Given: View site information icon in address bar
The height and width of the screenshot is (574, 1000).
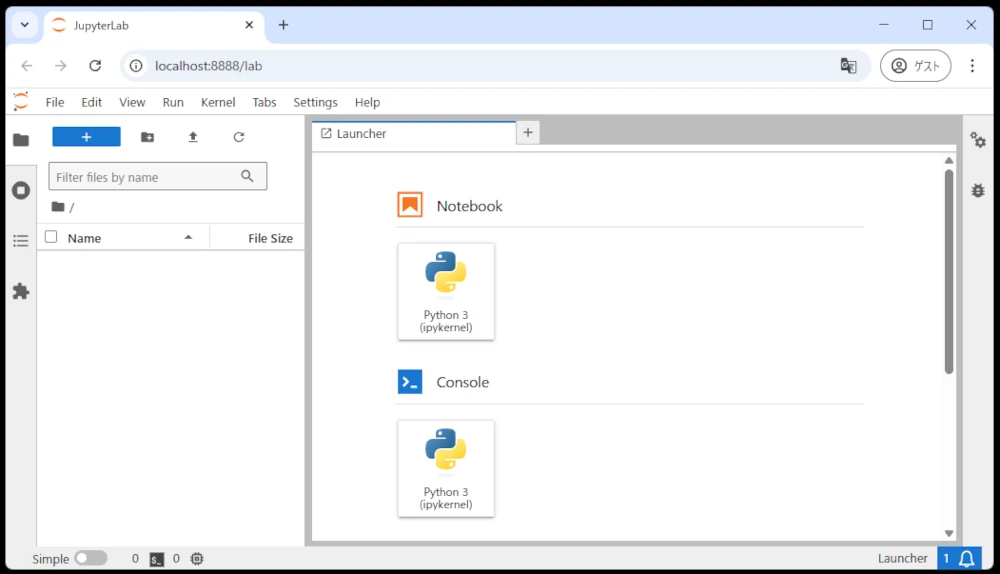Looking at the screenshot, I should pyautogui.click(x=136, y=66).
